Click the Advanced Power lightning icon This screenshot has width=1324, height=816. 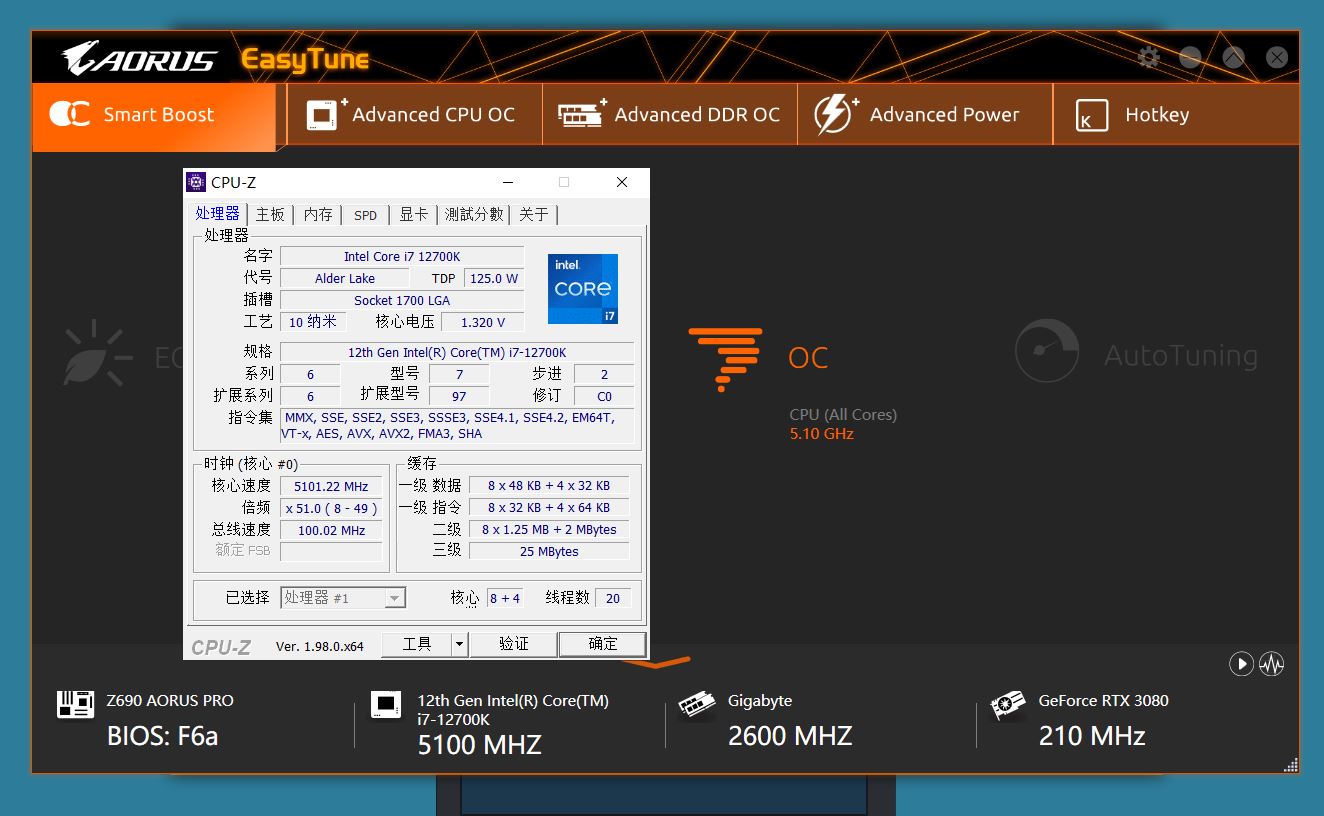[837, 114]
